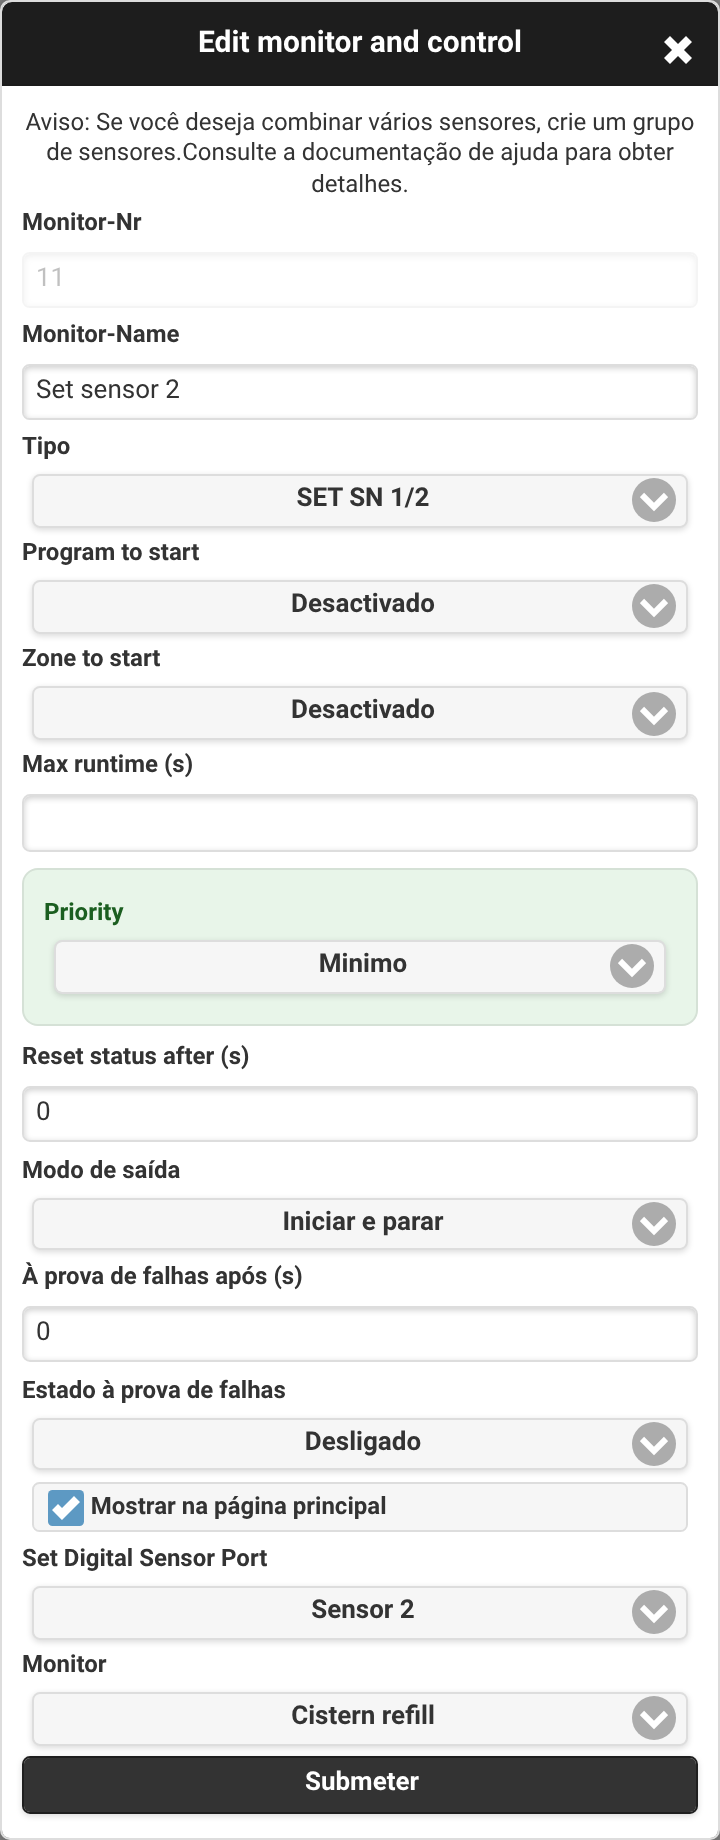The width and height of the screenshot is (720, 1840).
Task: Uncheck Mostrar na página principal checkbox
Action: 66,1507
